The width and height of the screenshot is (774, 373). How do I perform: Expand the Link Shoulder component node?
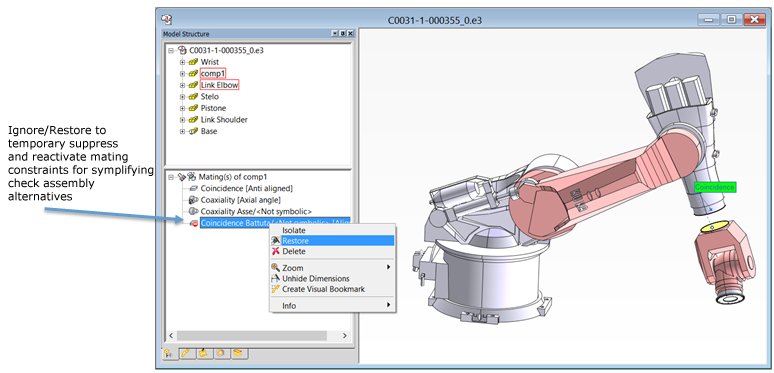[182, 120]
